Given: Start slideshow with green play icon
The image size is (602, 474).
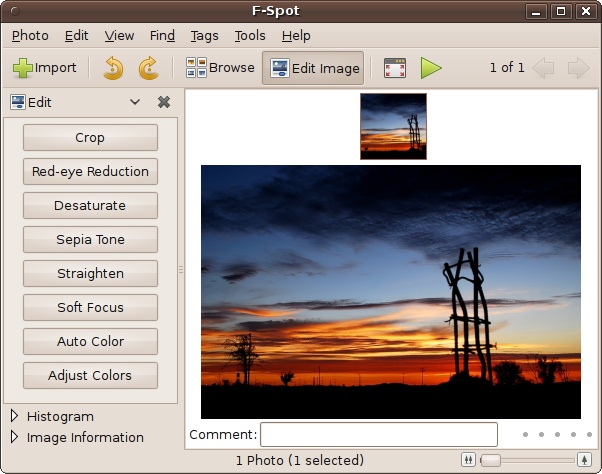Looking at the screenshot, I should (431, 68).
